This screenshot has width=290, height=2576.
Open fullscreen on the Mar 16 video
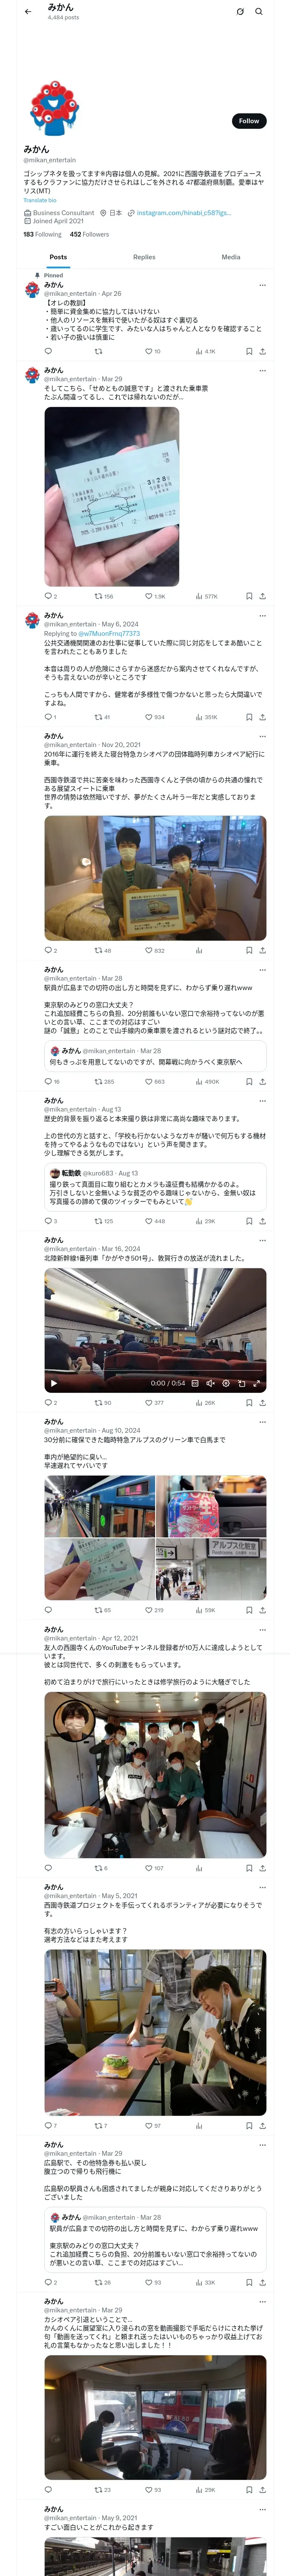click(x=256, y=1383)
